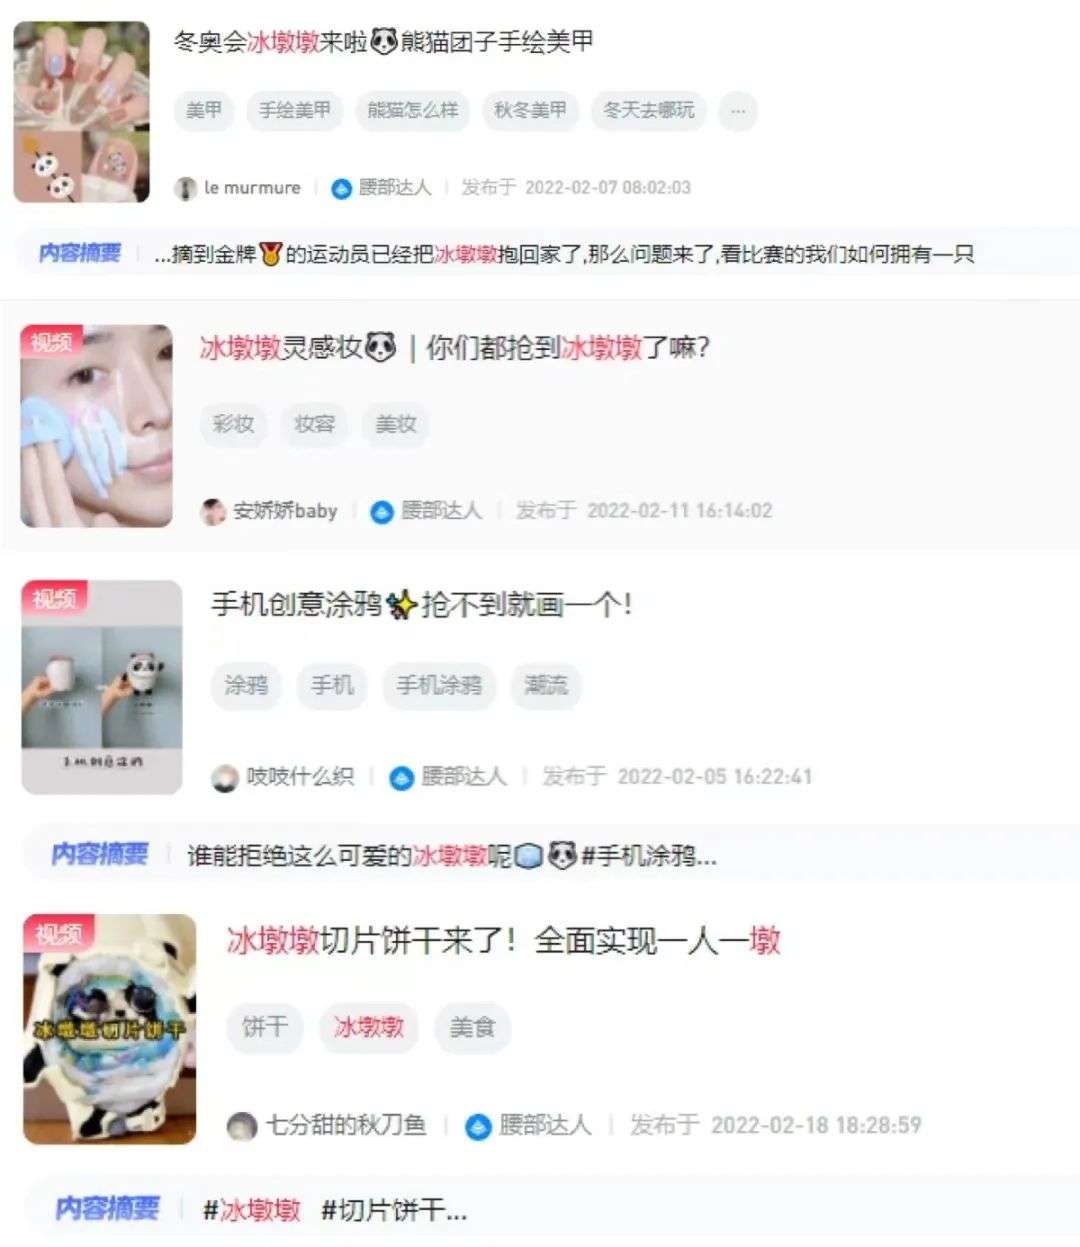
Task: Select the highlighted 冰墩墩 tag chip
Action: [x=369, y=1027]
